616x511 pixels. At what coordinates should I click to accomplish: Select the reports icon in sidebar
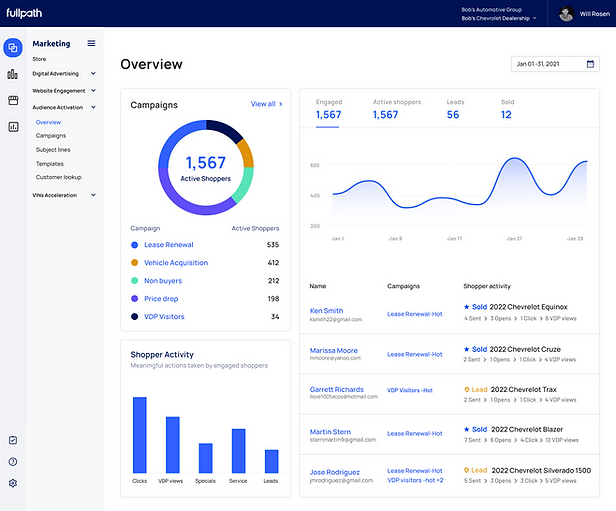[13, 126]
